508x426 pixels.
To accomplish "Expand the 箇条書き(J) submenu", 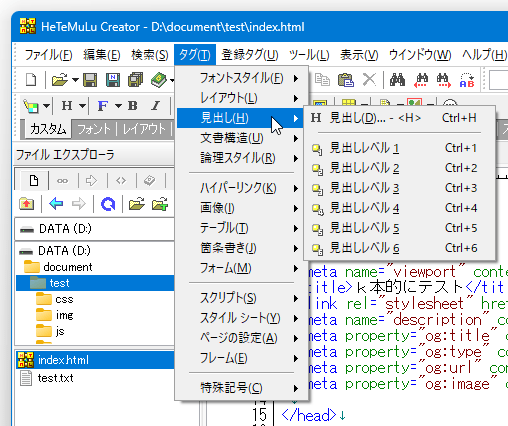I will pos(241,248).
